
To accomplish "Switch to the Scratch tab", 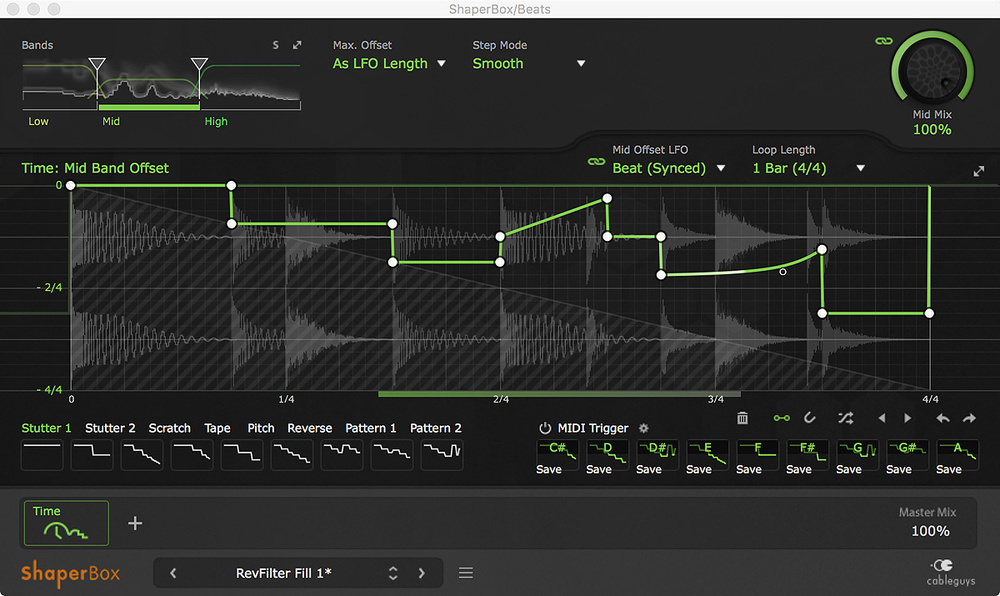I will tap(170, 428).
